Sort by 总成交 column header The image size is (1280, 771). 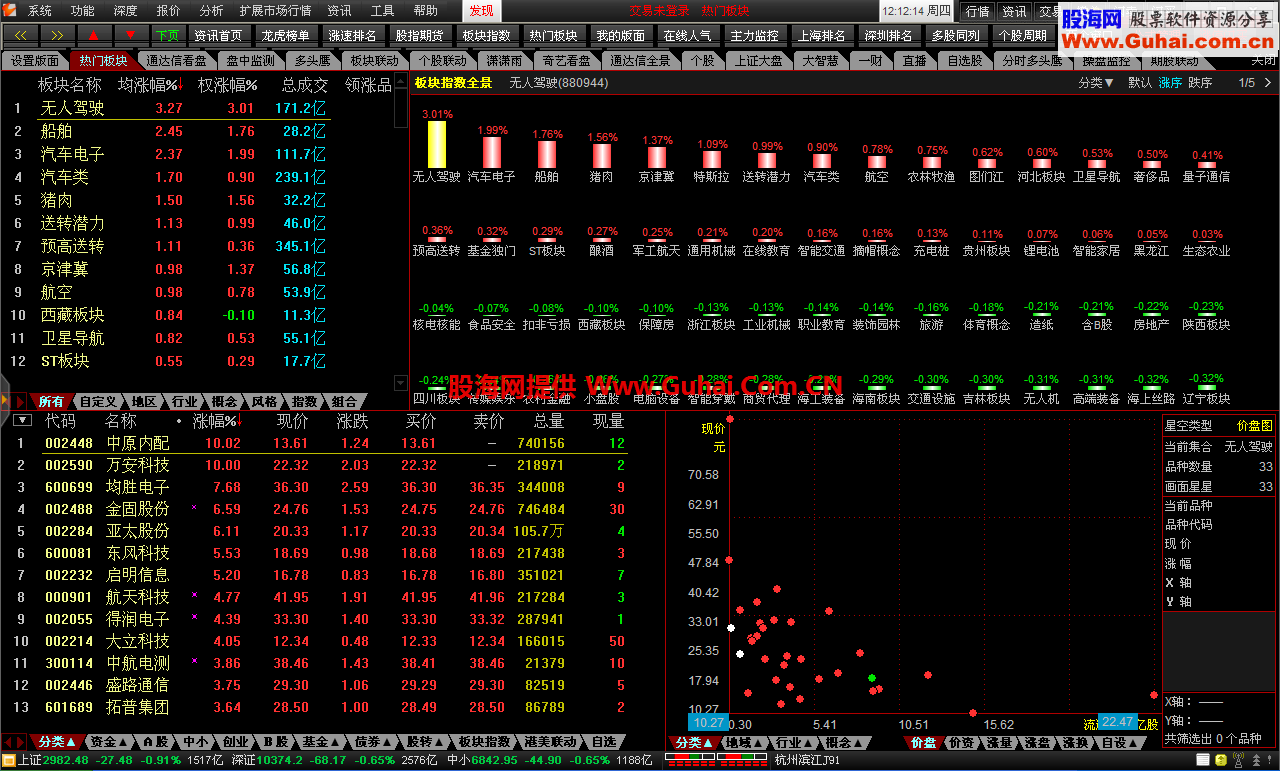pyautogui.click(x=305, y=85)
